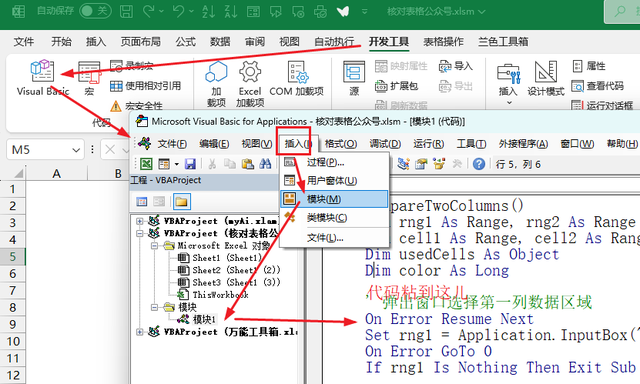Switch to the 开始 ribbon tab
Image resolution: width=640 pixels, height=384 pixels.
click(x=61, y=42)
